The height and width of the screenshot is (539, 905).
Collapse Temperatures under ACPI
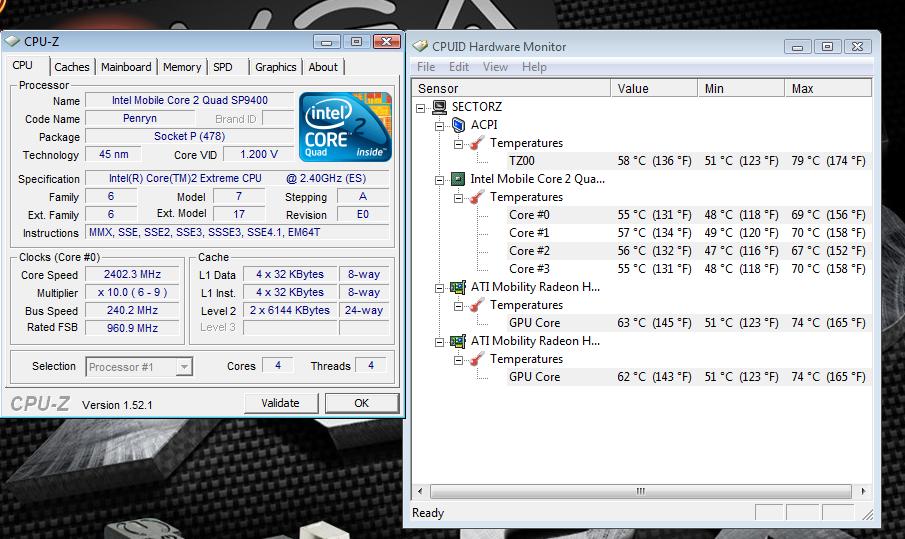(458, 144)
